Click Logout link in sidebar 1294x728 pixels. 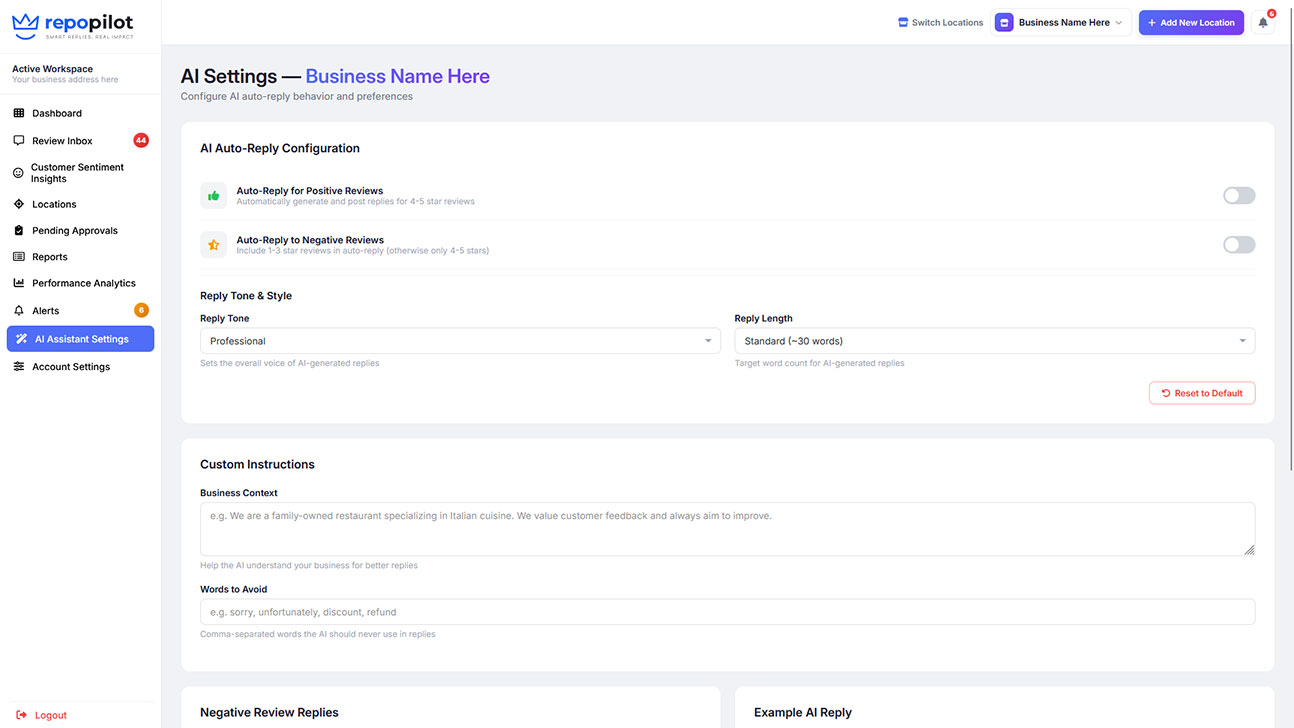point(42,715)
